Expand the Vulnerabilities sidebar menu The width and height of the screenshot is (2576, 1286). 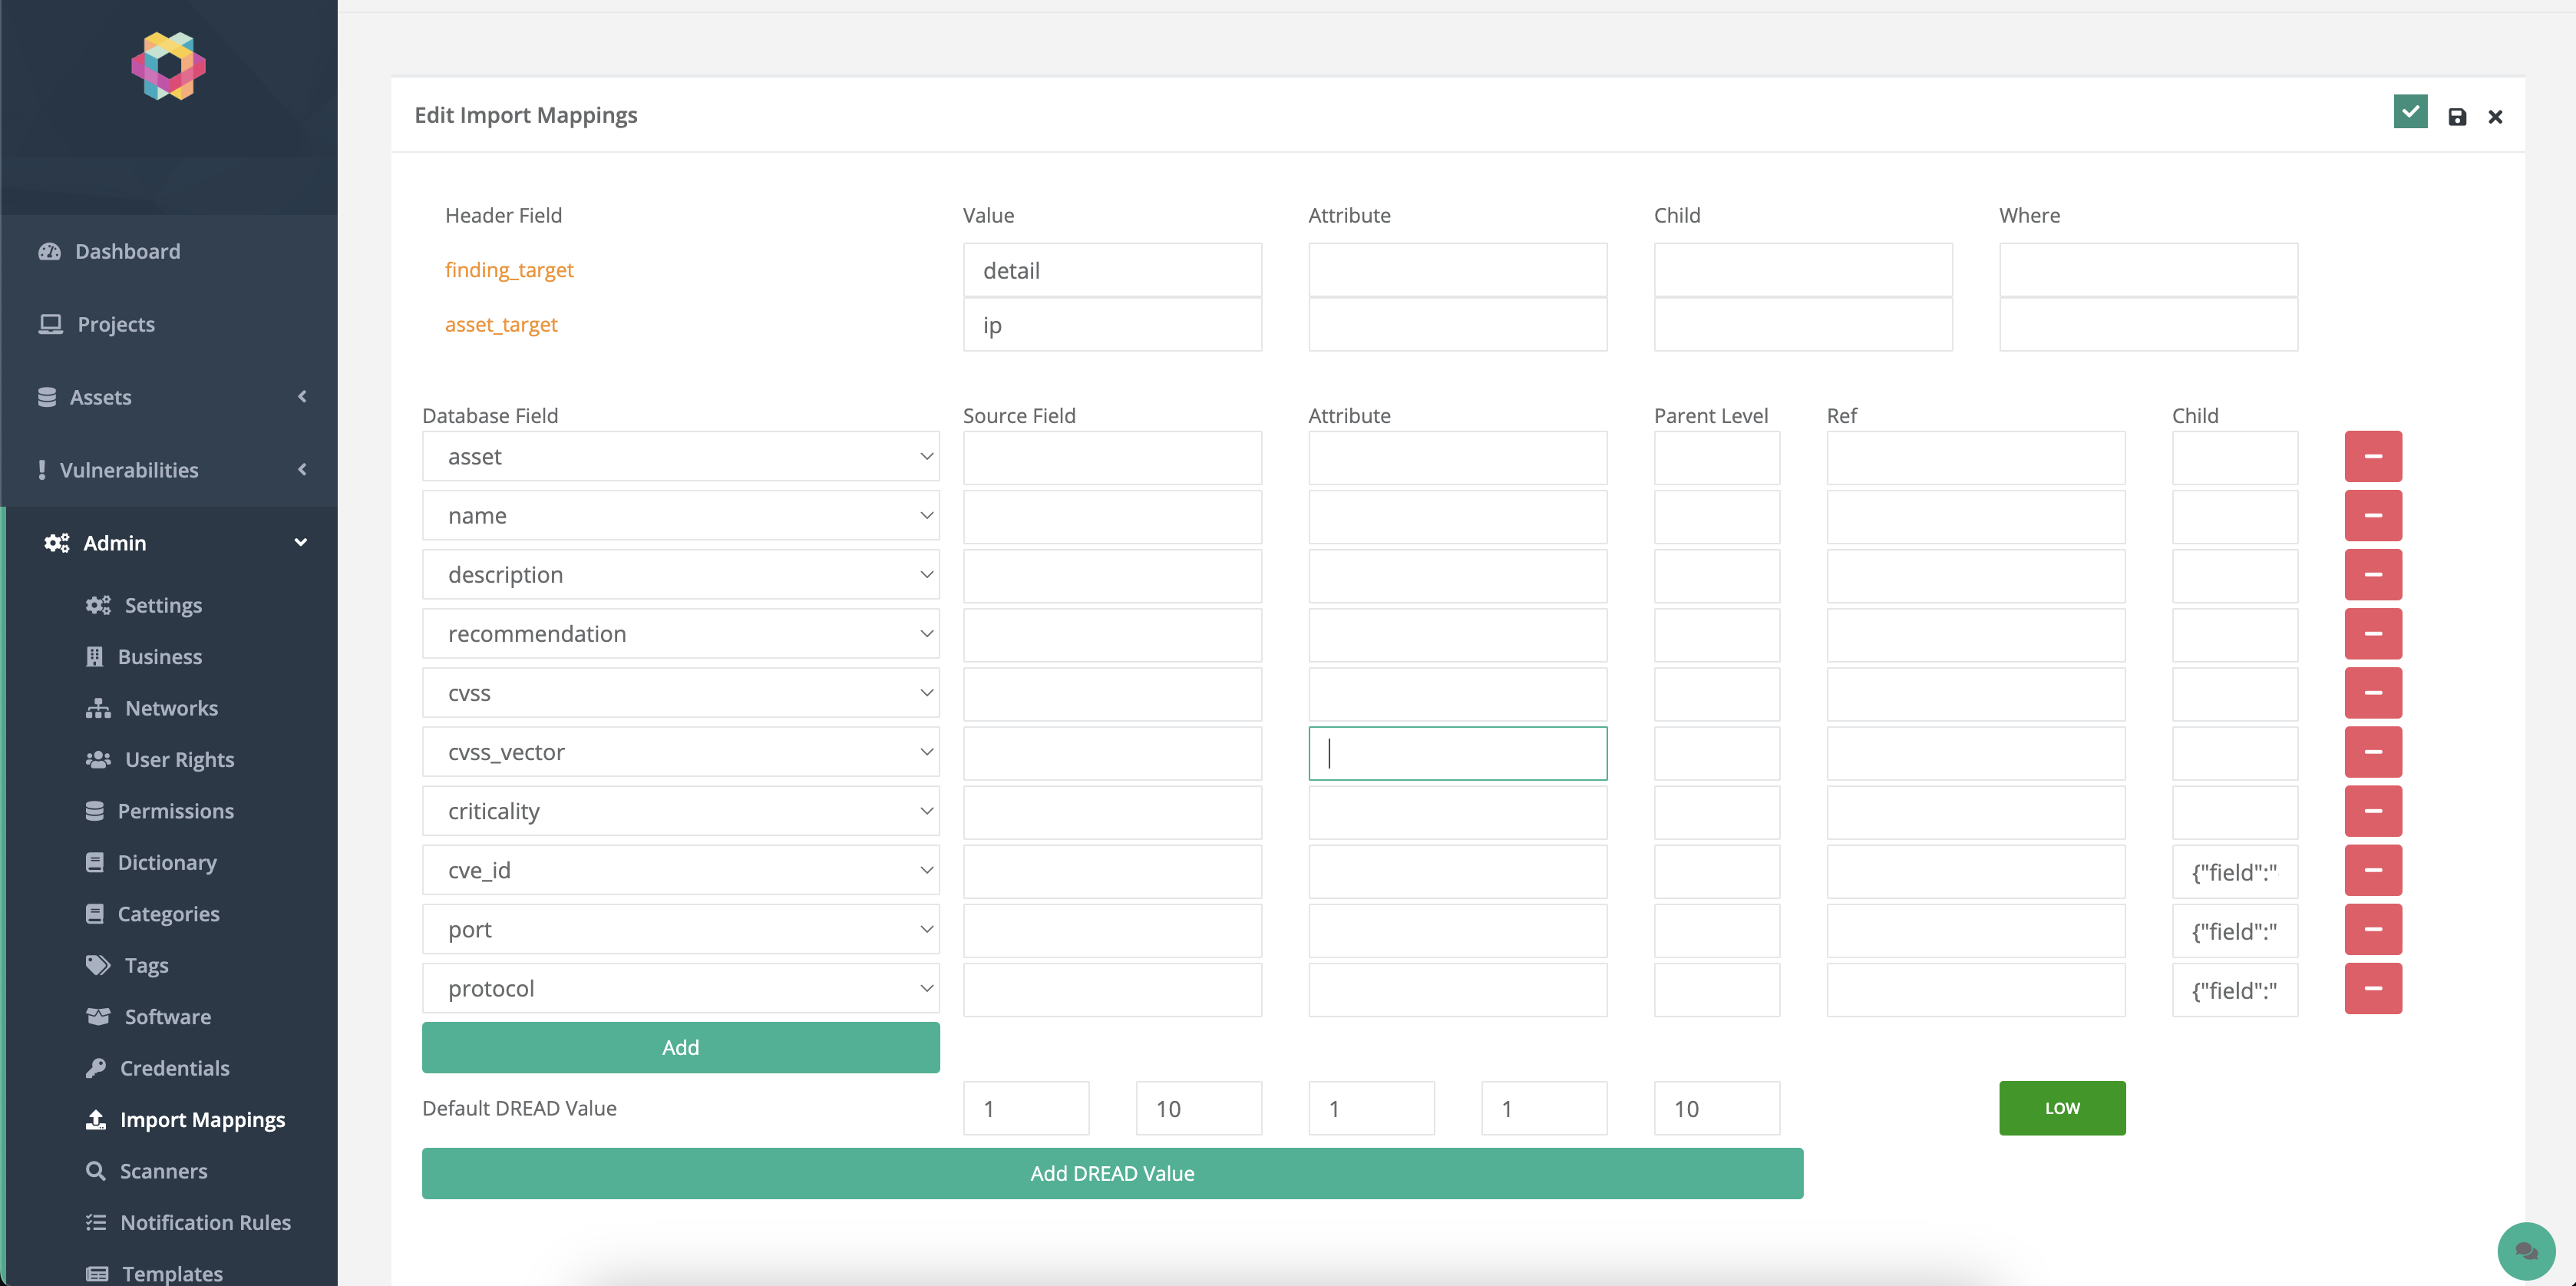(x=170, y=470)
